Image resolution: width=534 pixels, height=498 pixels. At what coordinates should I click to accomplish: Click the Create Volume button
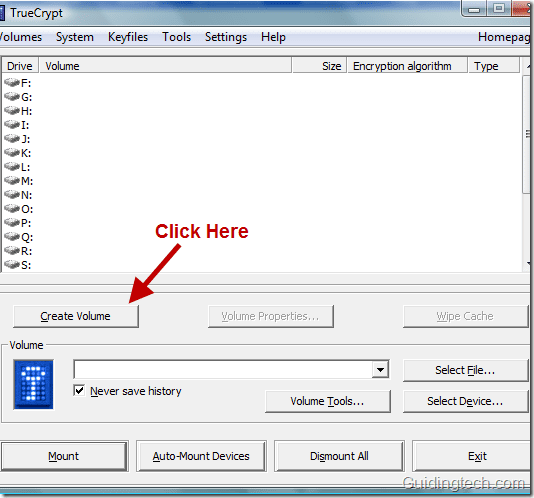pyautogui.click(x=76, y=316)
